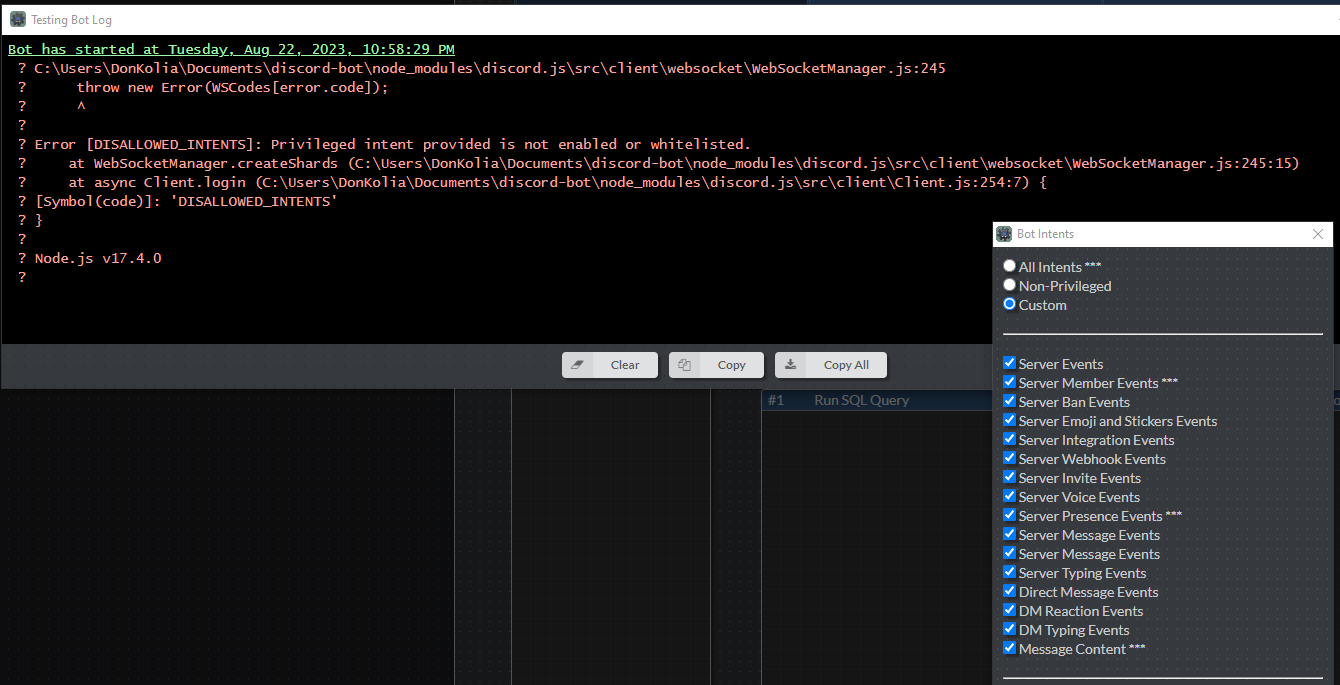
Task: Disable the Message Content intent
Action: click(x=1009, y=647)
